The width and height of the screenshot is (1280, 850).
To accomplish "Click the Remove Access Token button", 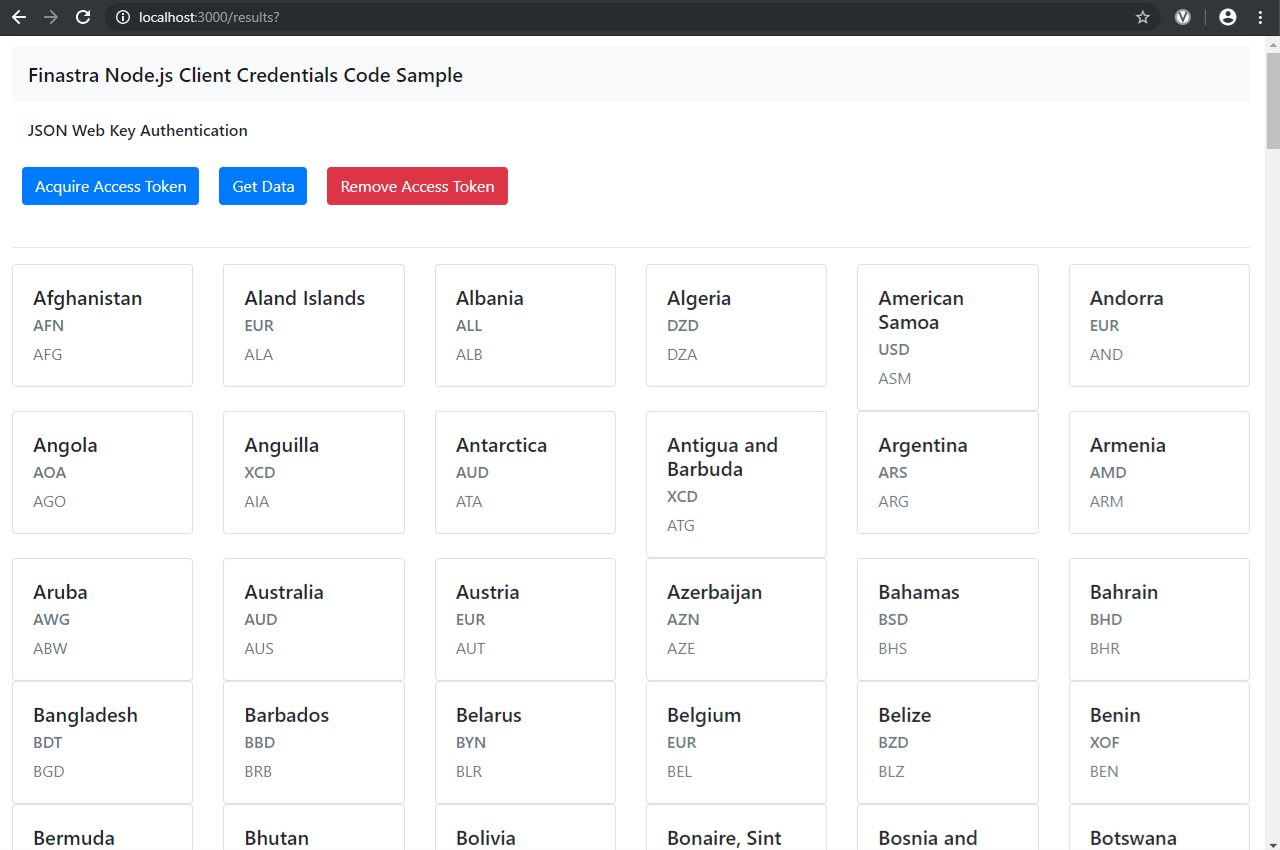I will [417, 186].
